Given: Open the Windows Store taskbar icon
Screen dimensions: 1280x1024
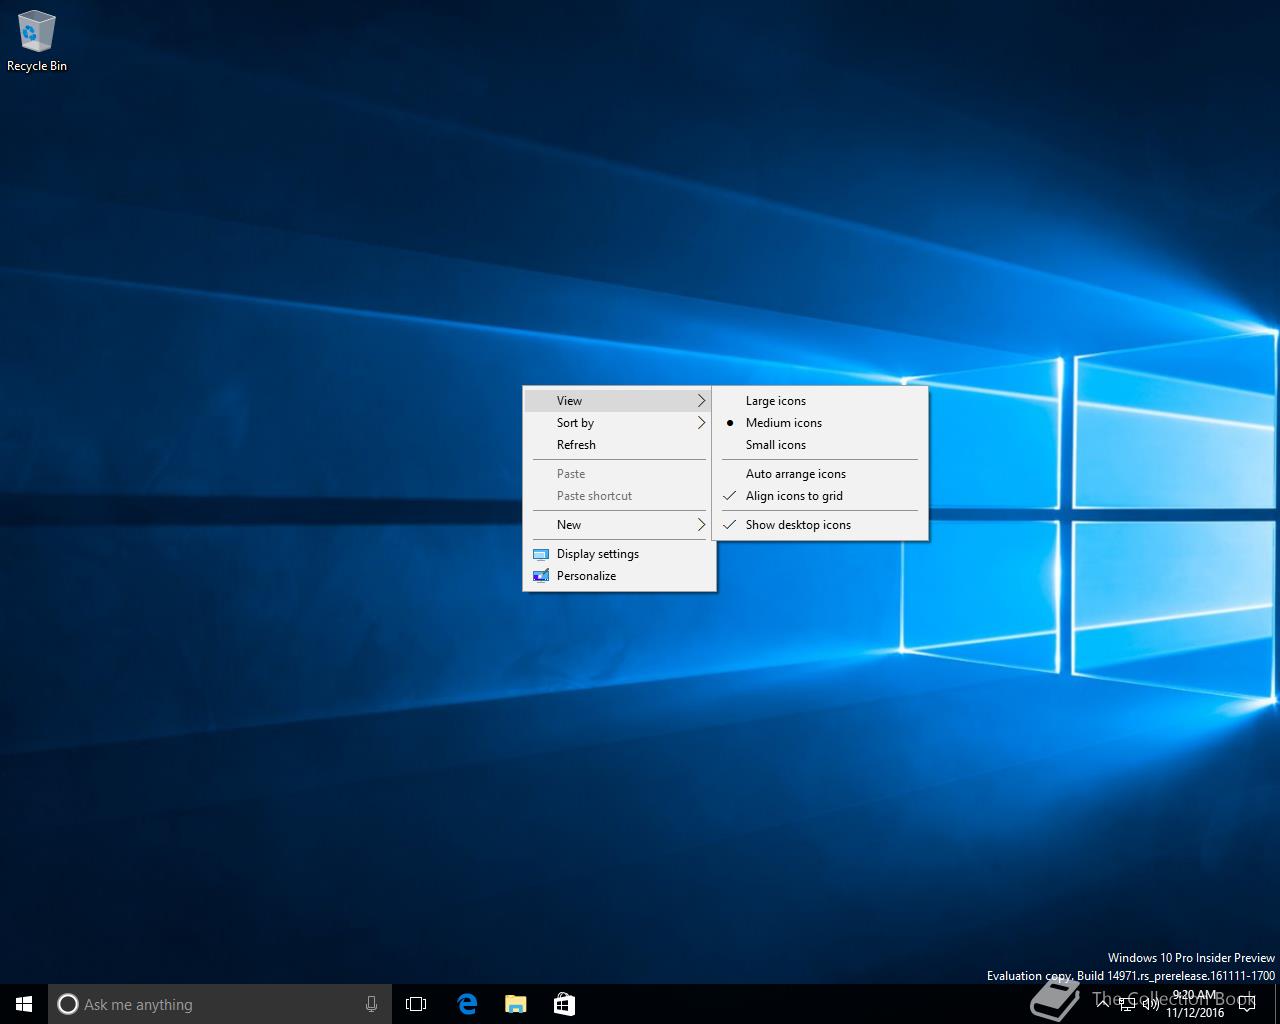Looking at the screenshot, I should [x=564, y=1004].
